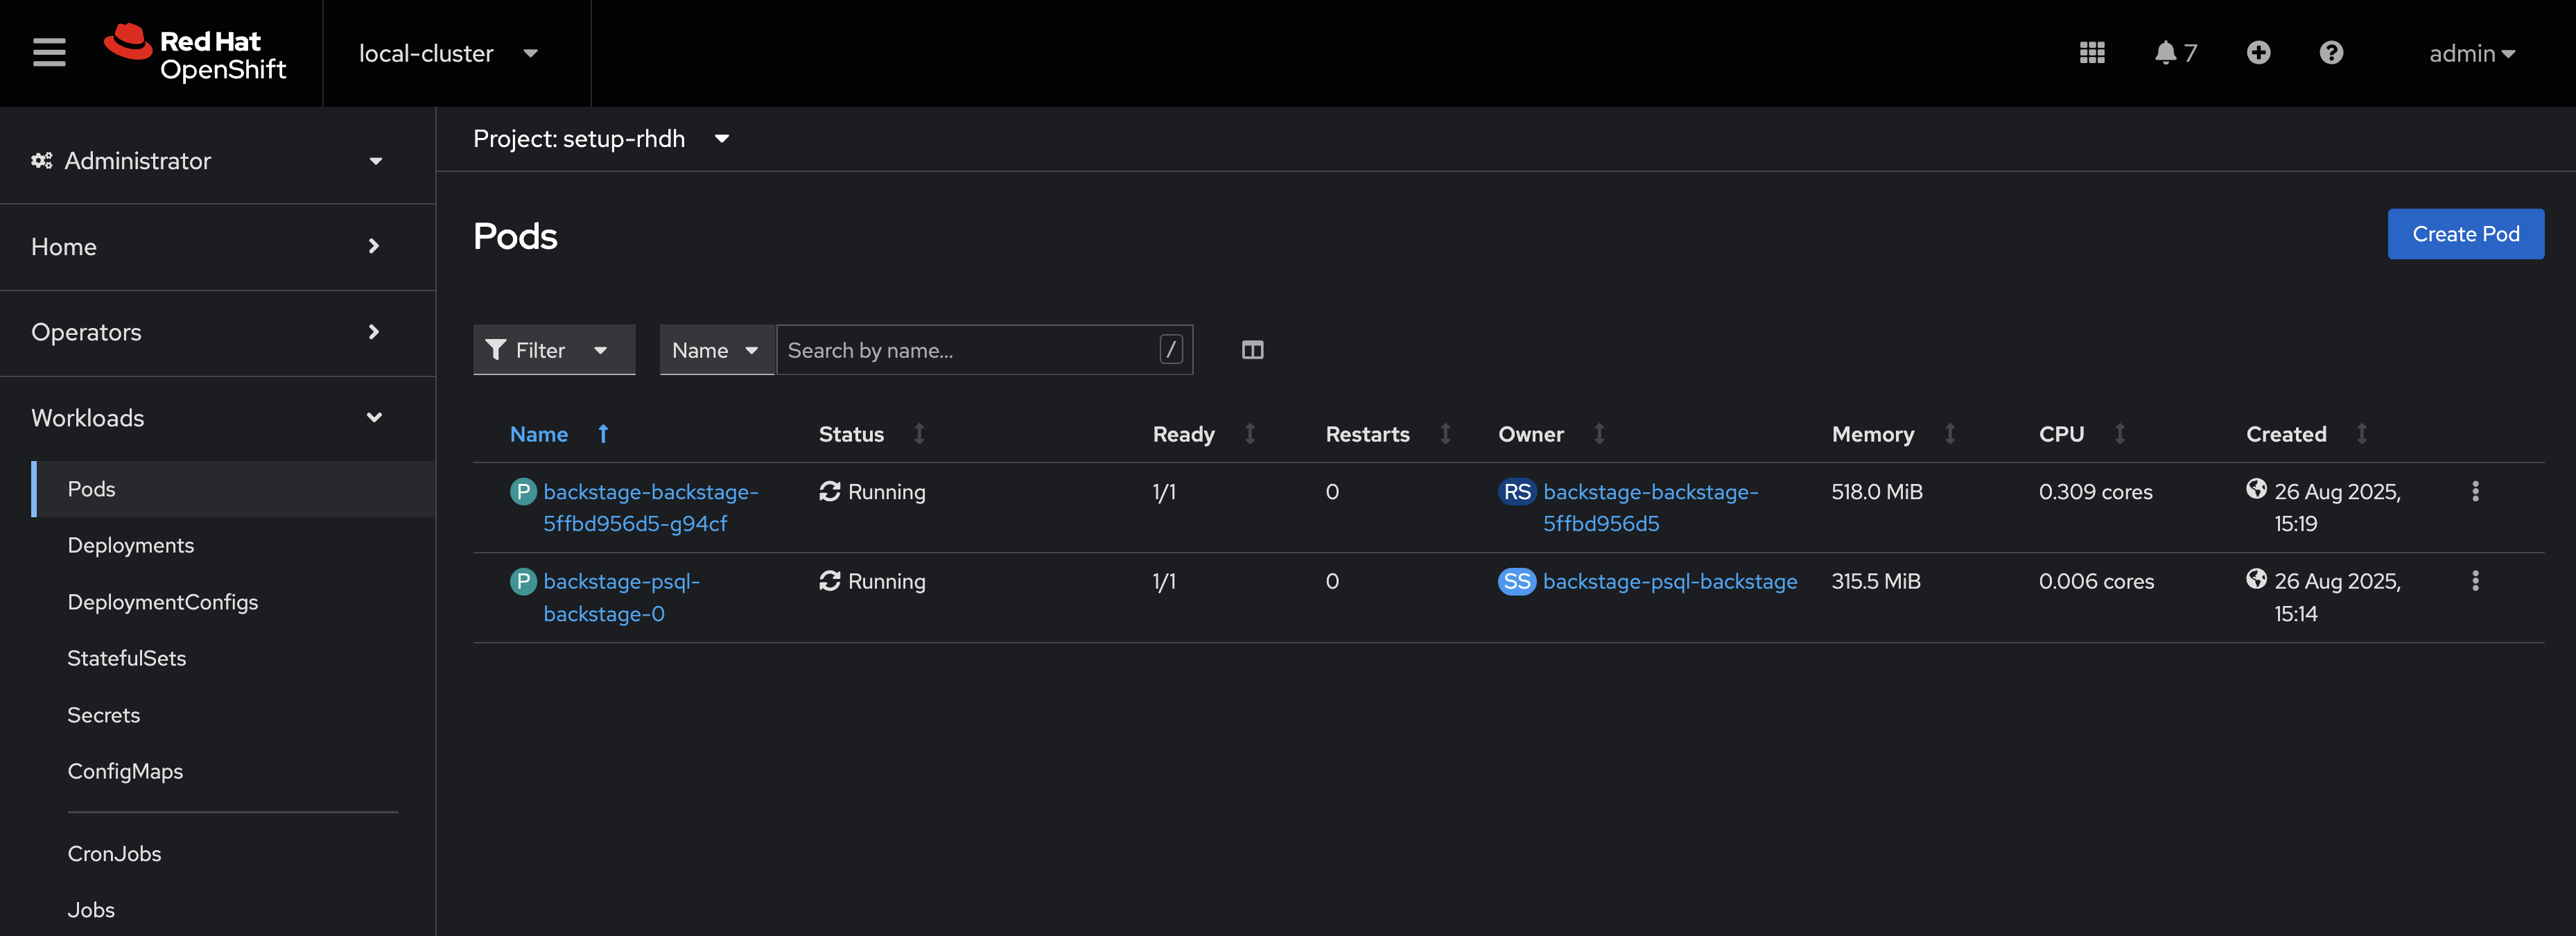Screen dimensions: 2576x936
Task: Open kebab menu for backstage-backstage-5ffbd956d5-g94cf pod
Action: tap(2475, 491)
